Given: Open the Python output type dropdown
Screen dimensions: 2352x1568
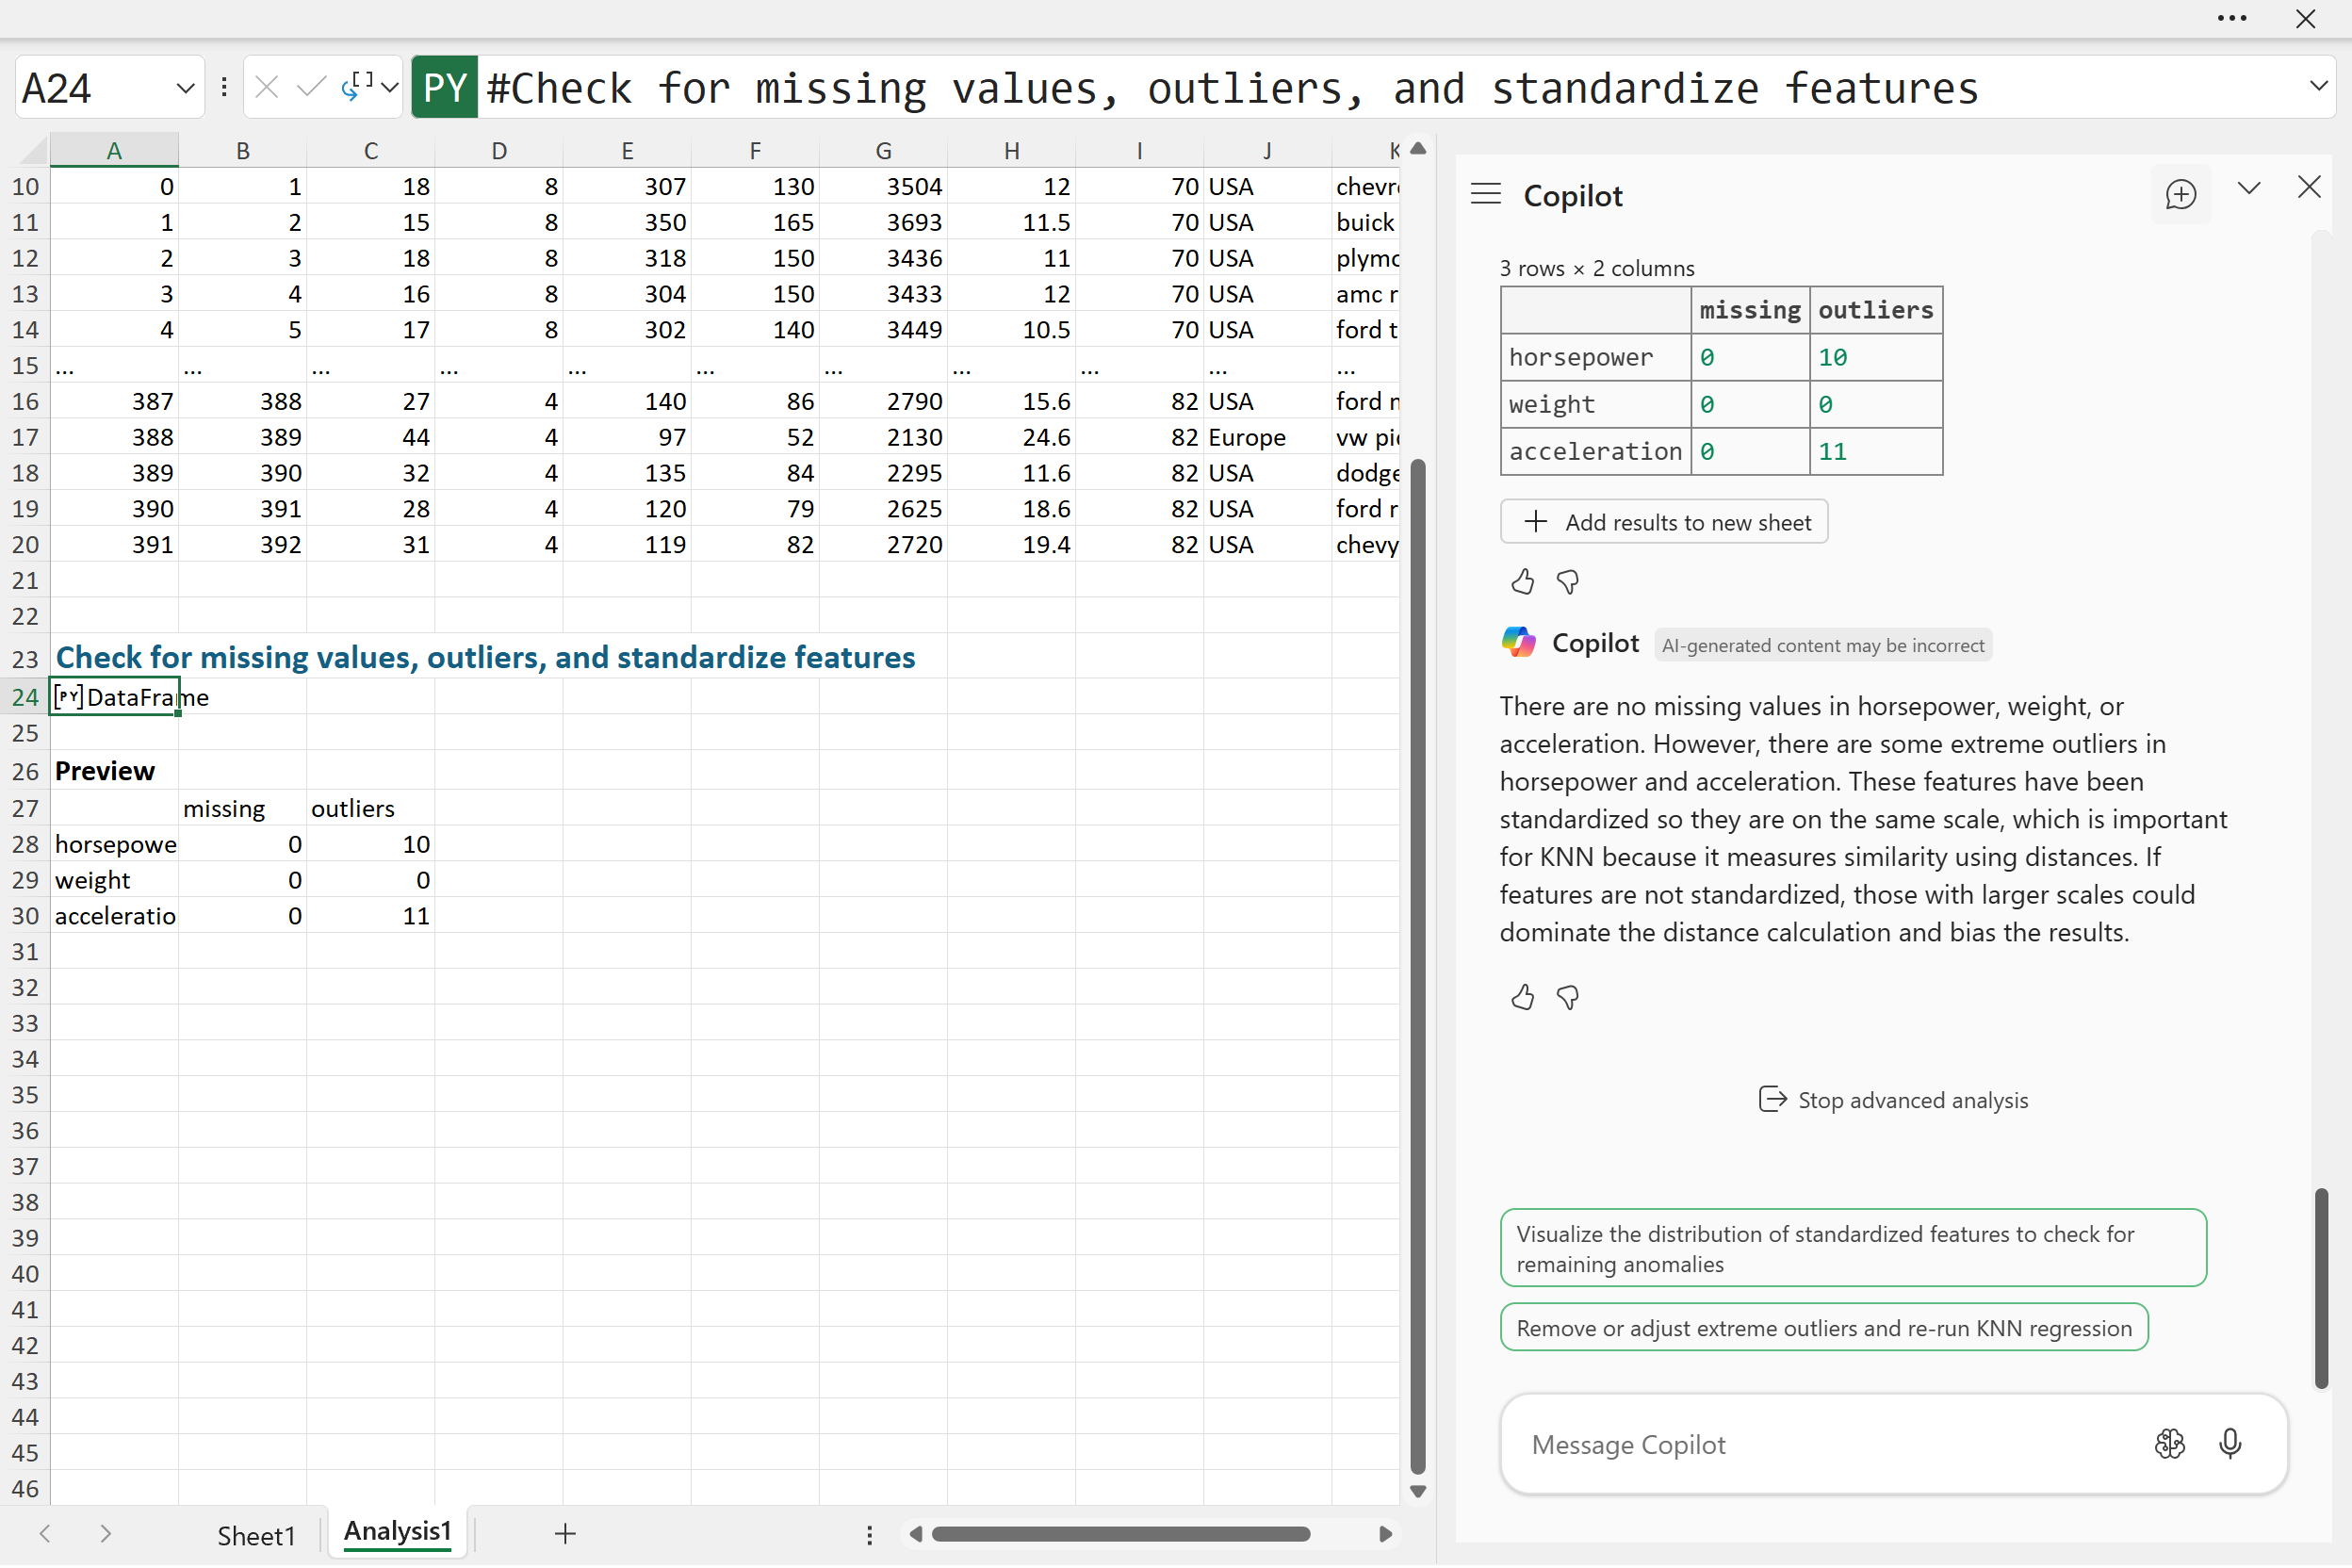Looking at the screenshot, I should pyautogui.click(x=389, y=88).
